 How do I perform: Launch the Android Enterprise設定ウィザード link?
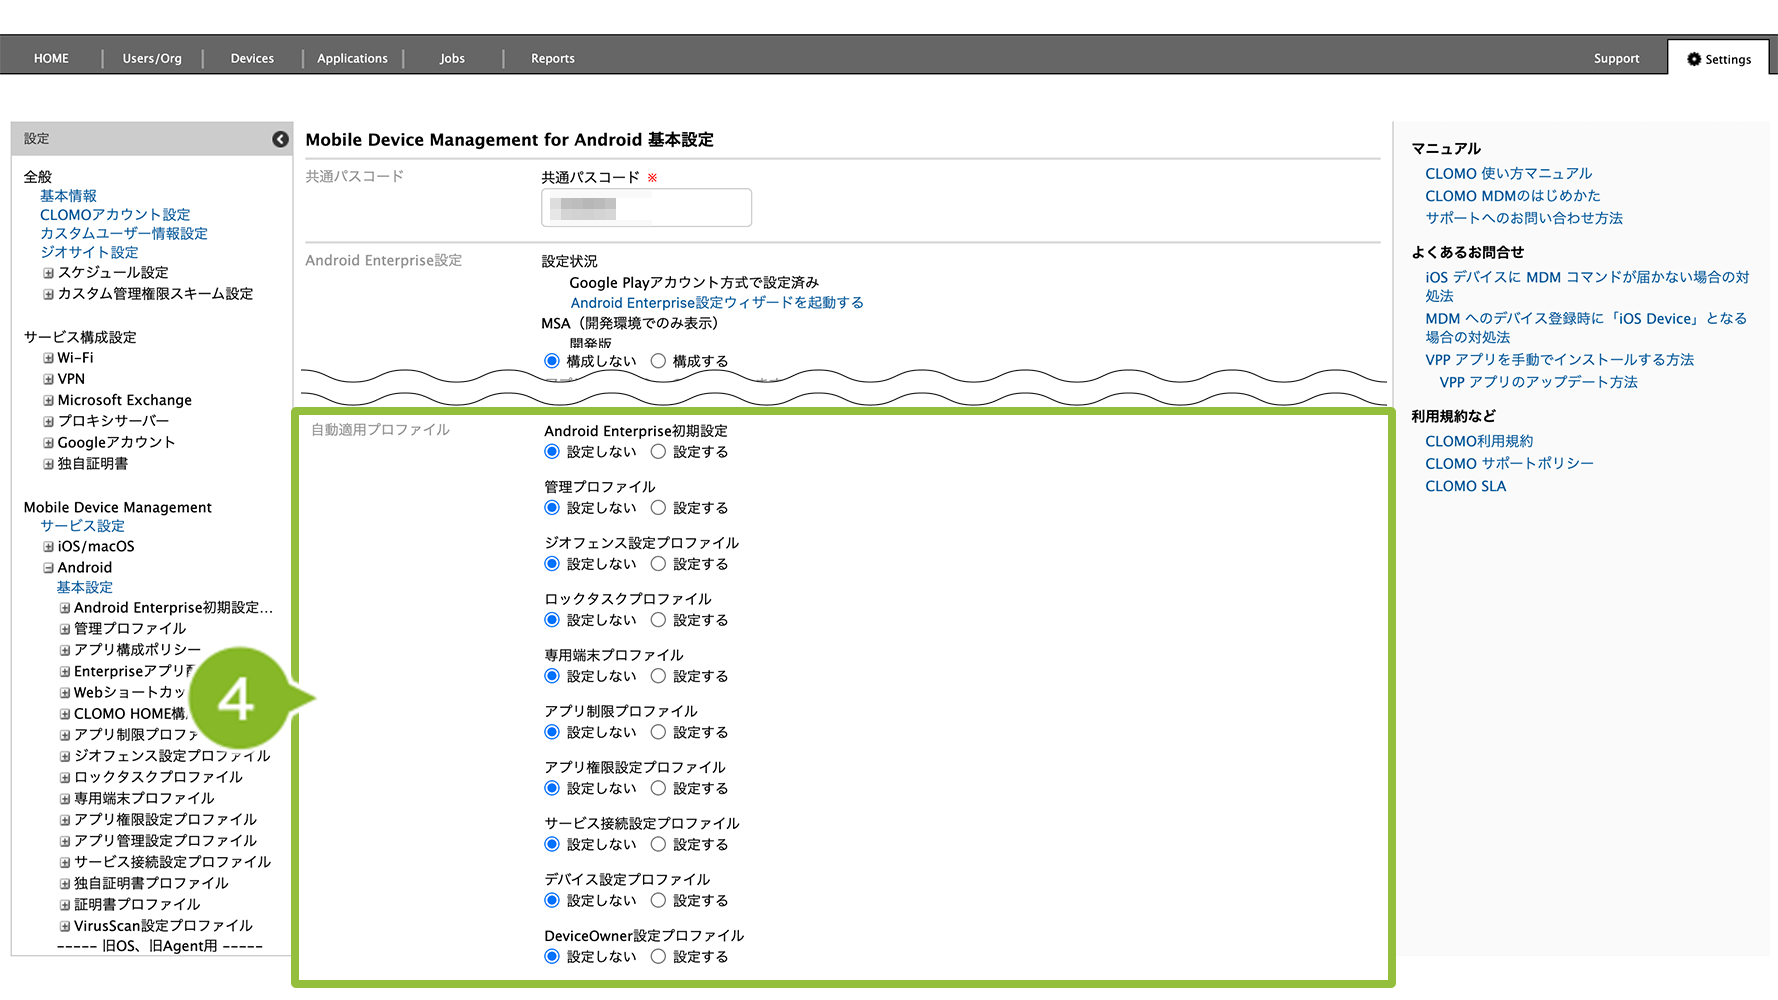click(x=716, y=303)
